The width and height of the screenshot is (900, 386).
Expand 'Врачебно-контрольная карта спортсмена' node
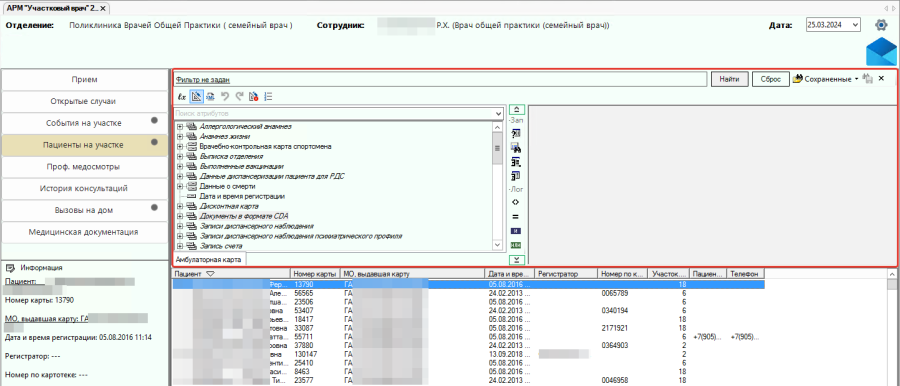point(180,146)
